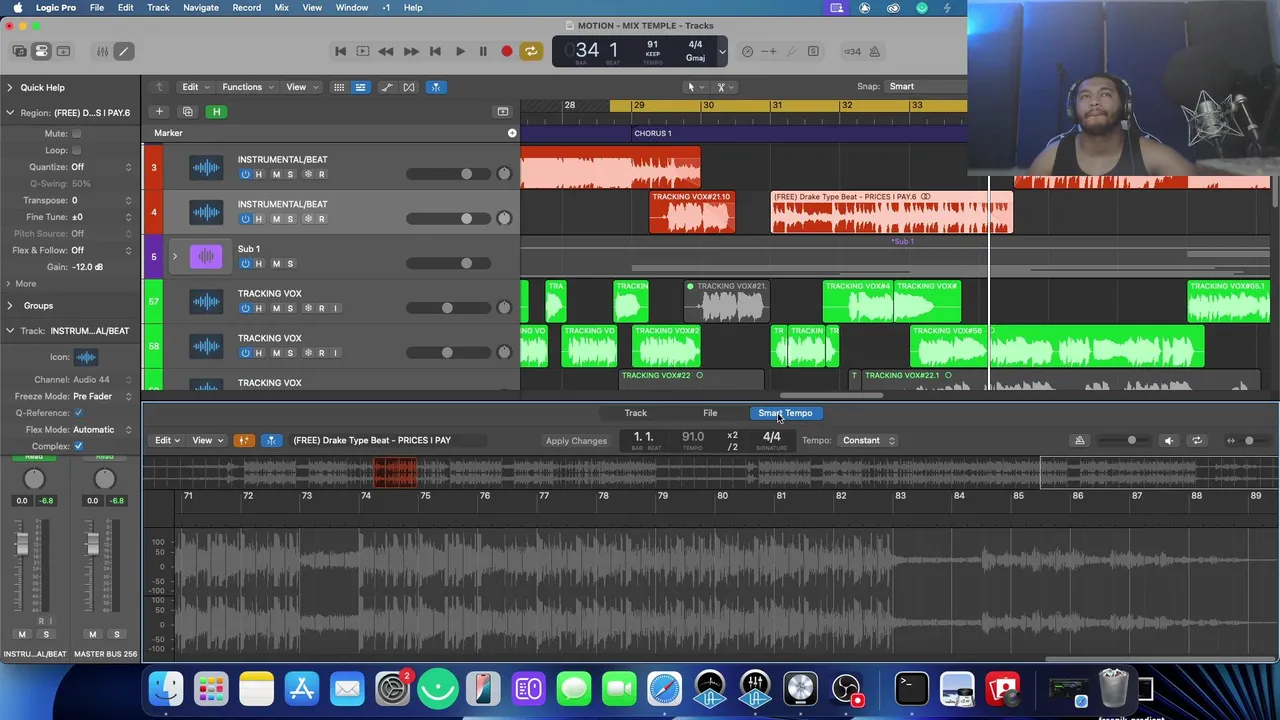Click the CHORUS 1 marker
Screen dimensions: 1280x720
click(652, 133)
